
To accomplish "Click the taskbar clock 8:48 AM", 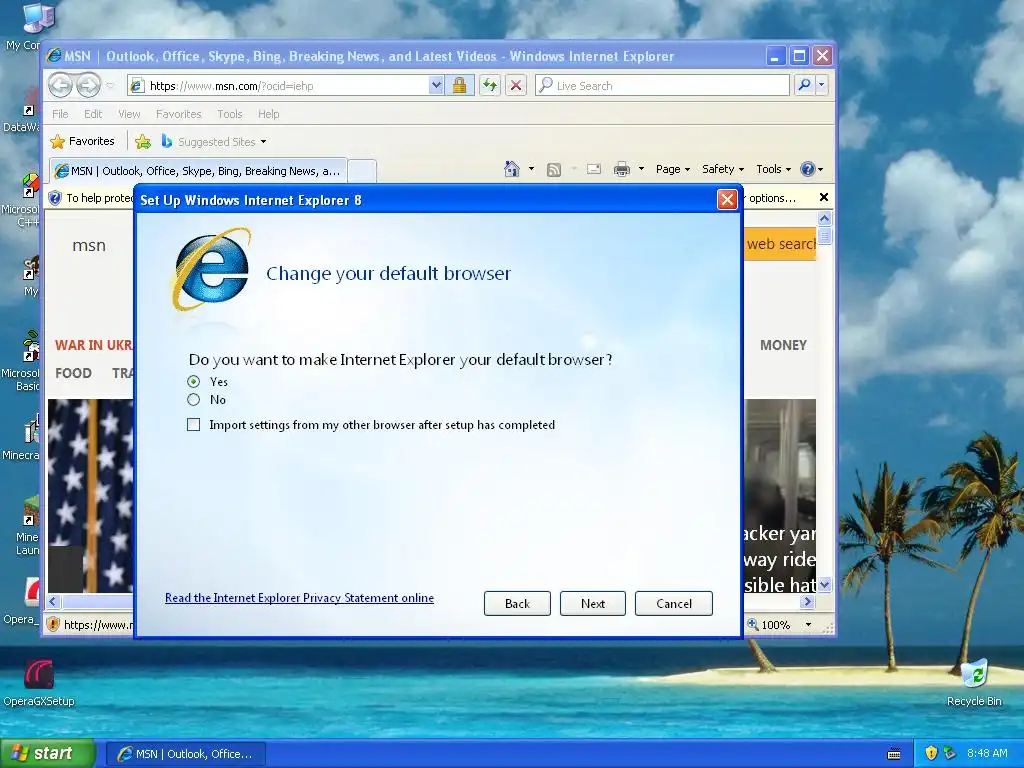I will [987, 753].
